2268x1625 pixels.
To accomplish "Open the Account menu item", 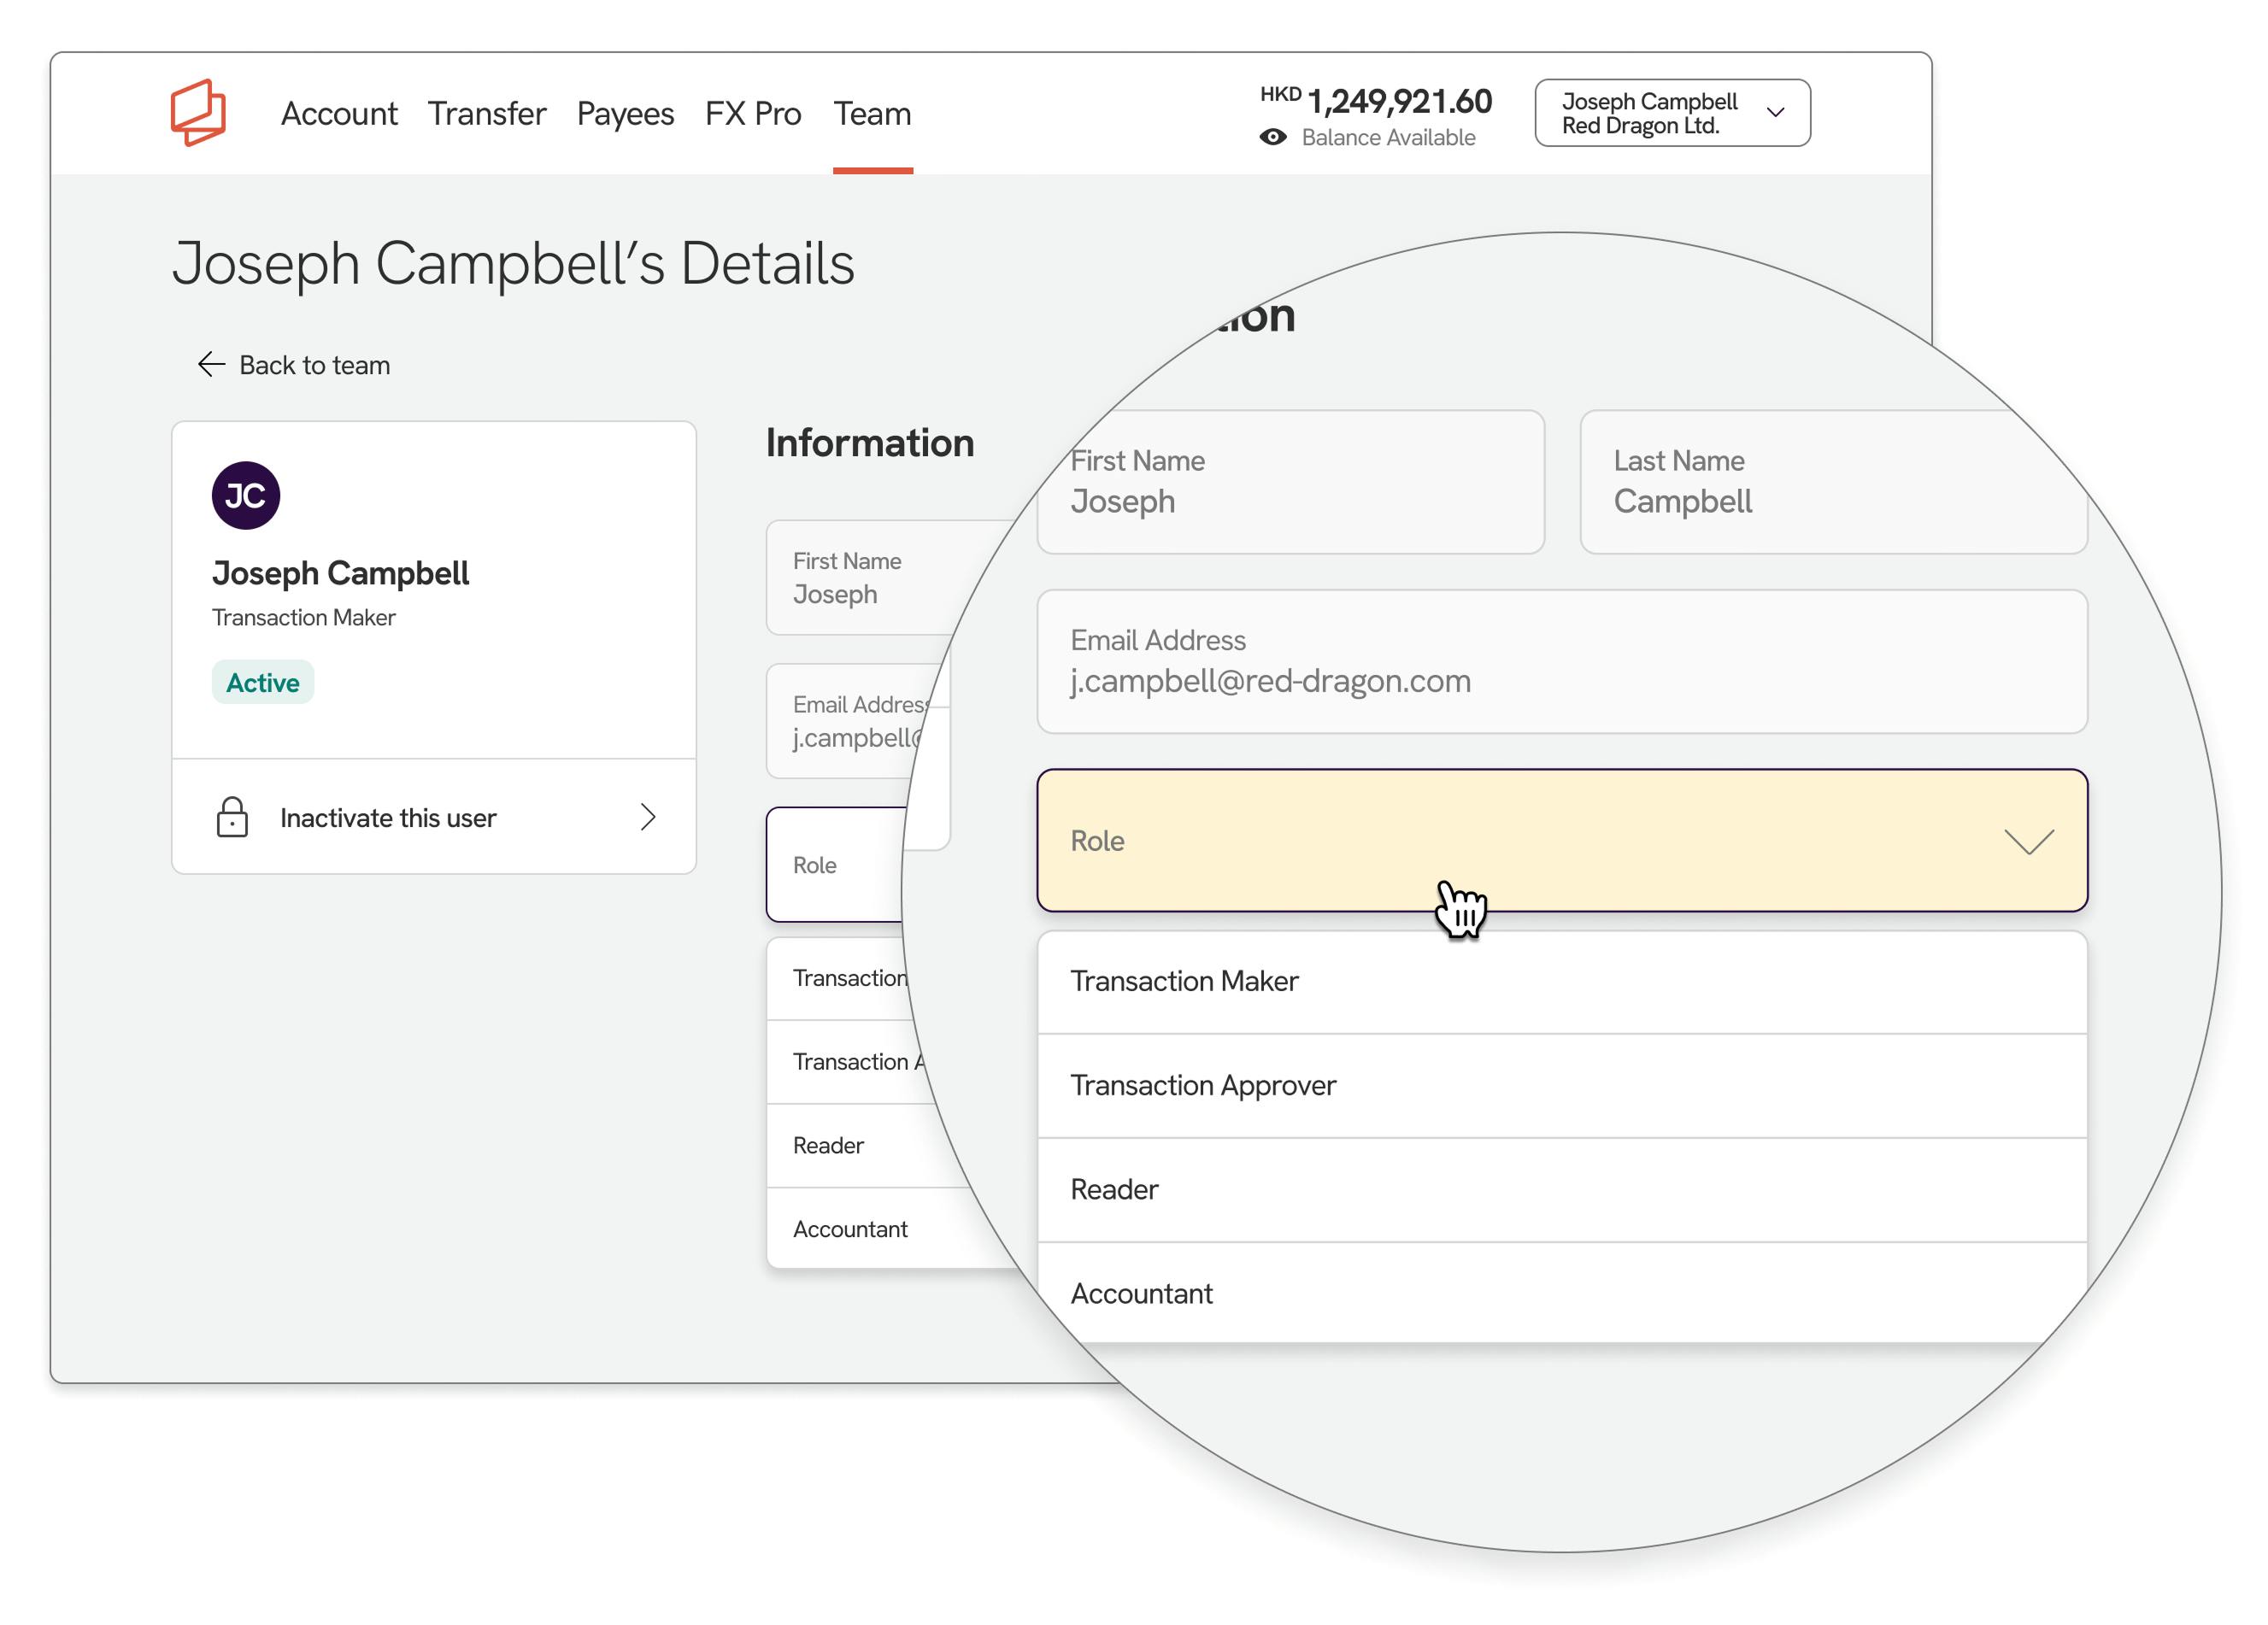I will point(338,114).
